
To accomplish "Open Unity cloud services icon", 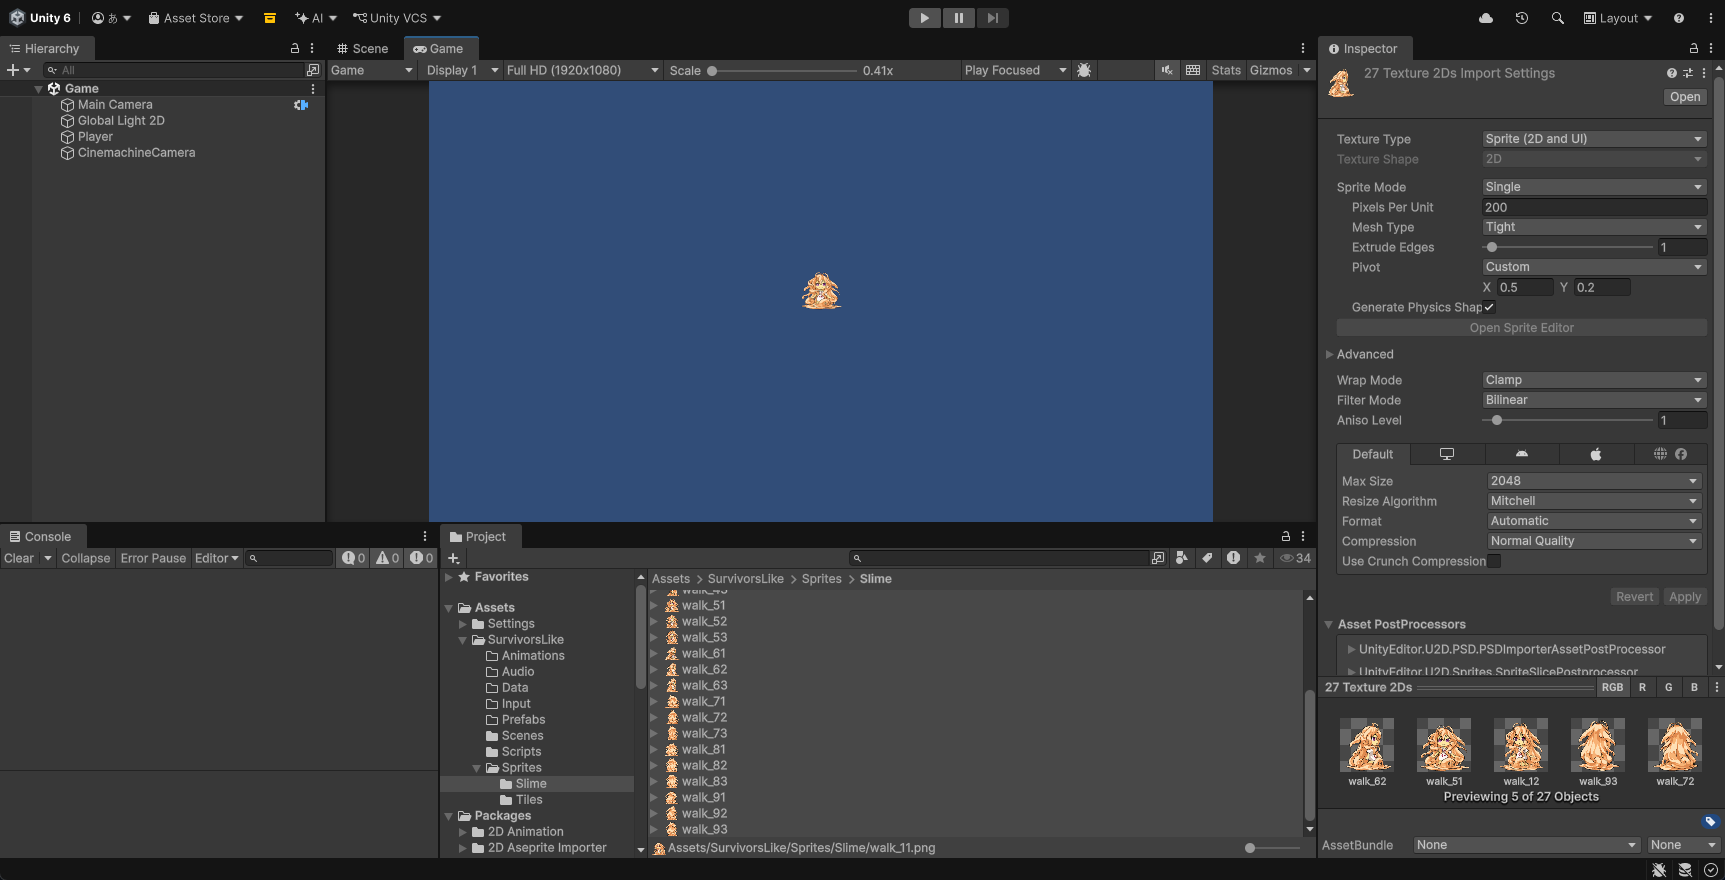I will click(1486, 18).
